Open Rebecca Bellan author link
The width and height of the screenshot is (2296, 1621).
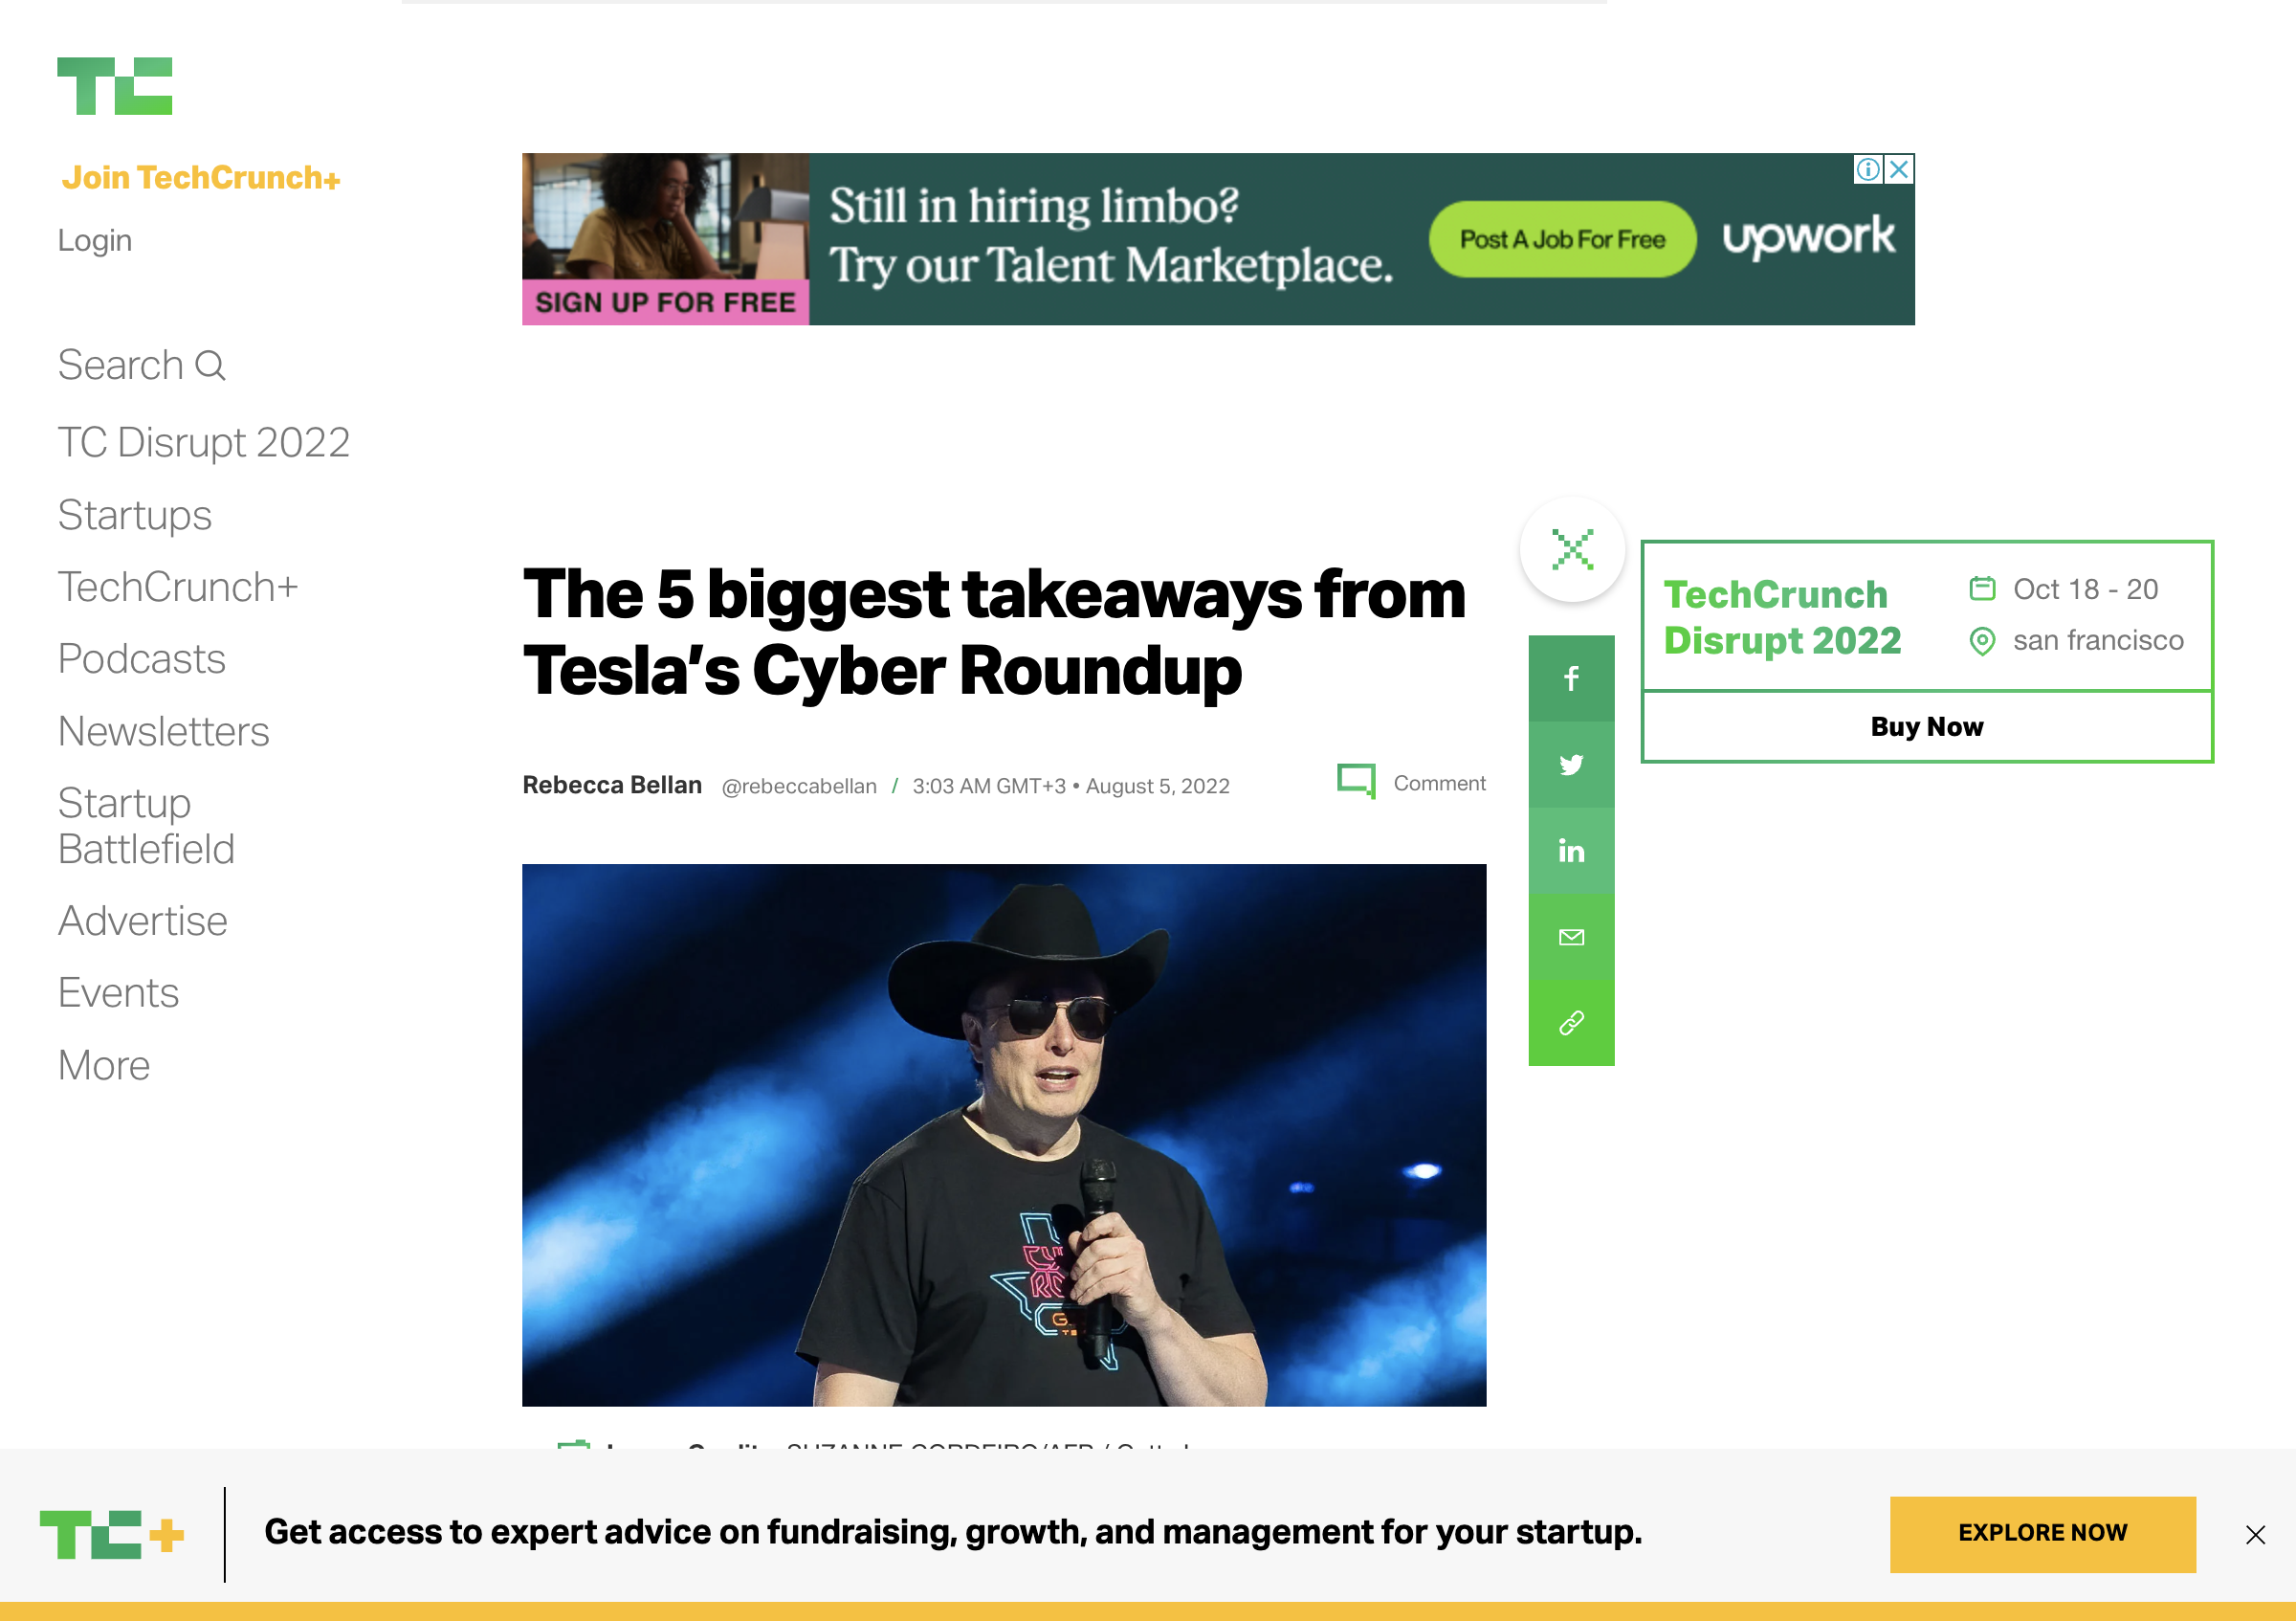612,785
